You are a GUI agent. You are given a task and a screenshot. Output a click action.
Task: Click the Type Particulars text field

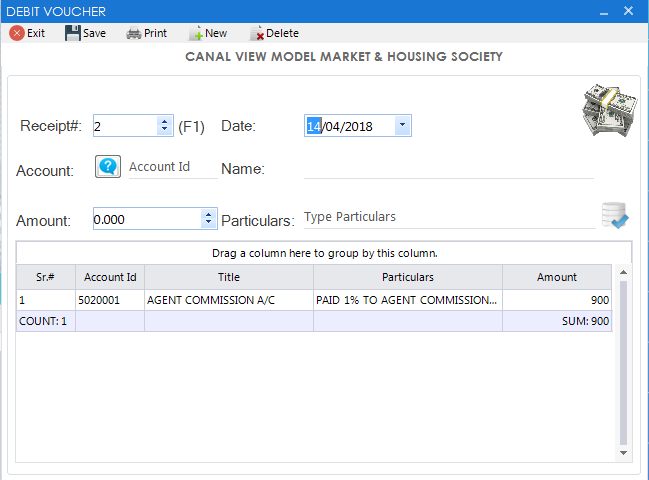448,217
